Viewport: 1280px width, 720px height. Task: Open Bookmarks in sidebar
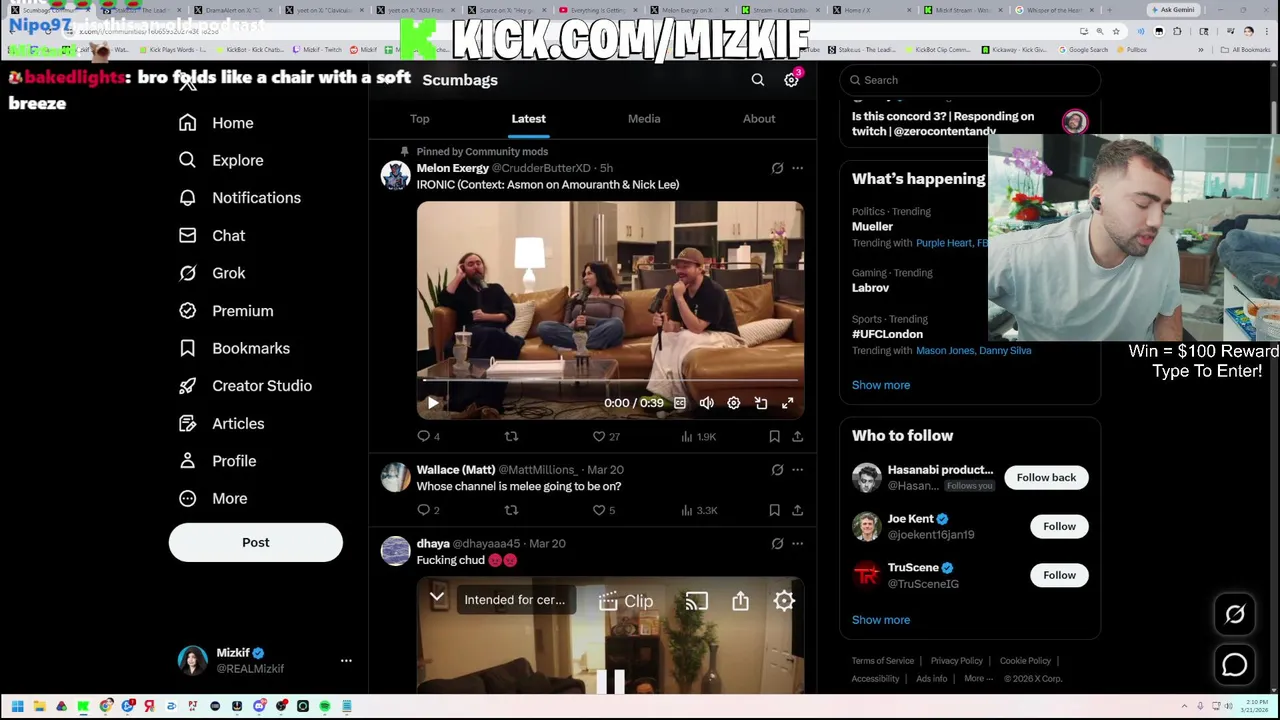[x=234, y=348]
